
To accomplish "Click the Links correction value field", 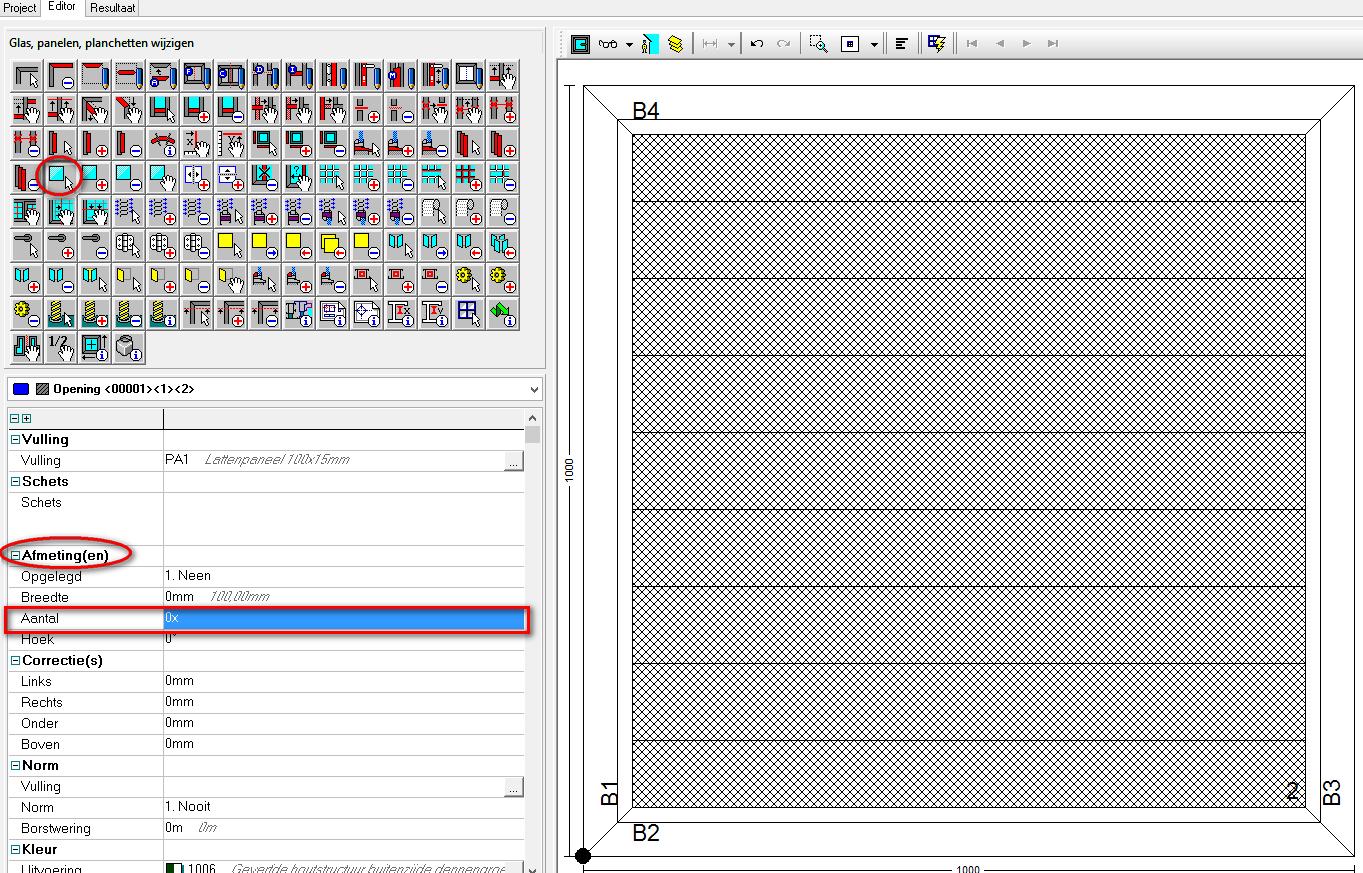I will tap(344, 681).
